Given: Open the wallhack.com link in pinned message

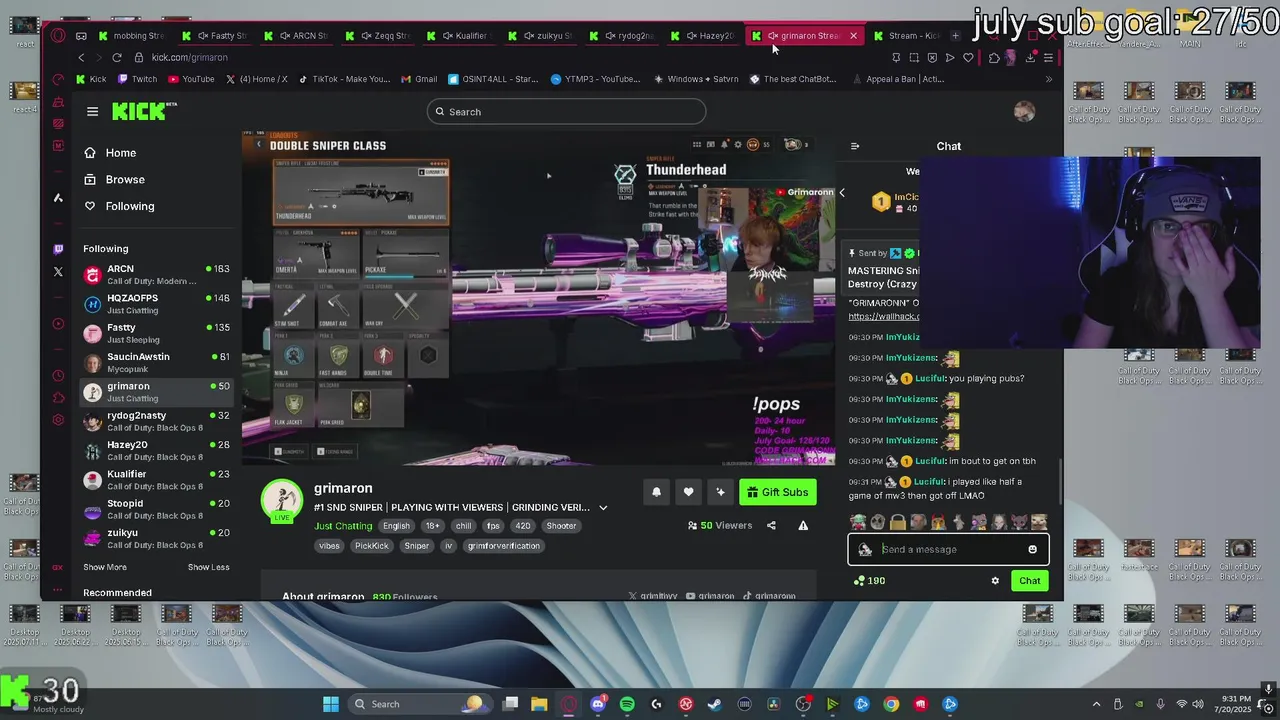Looking at the screenshot, I should click(x=883, y=316).
